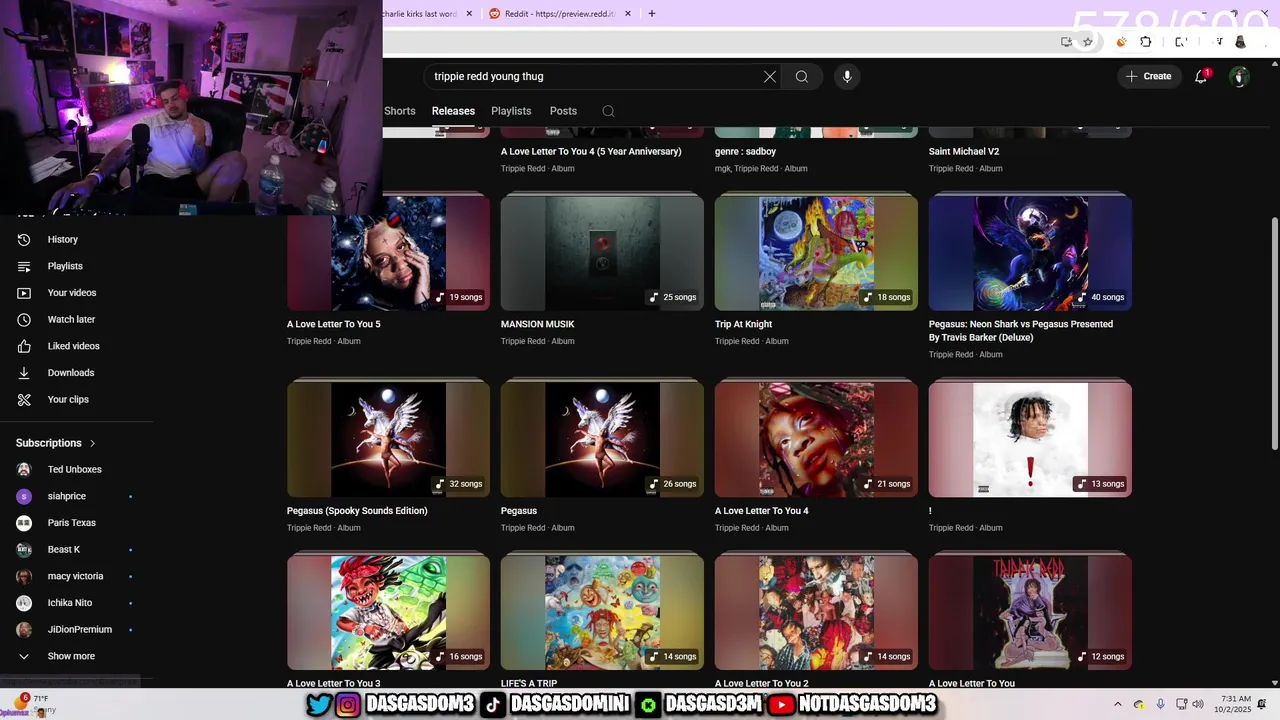Open a new browser tab with plus
Screen dimensions: 1280x720
click(x=652, y=14)
